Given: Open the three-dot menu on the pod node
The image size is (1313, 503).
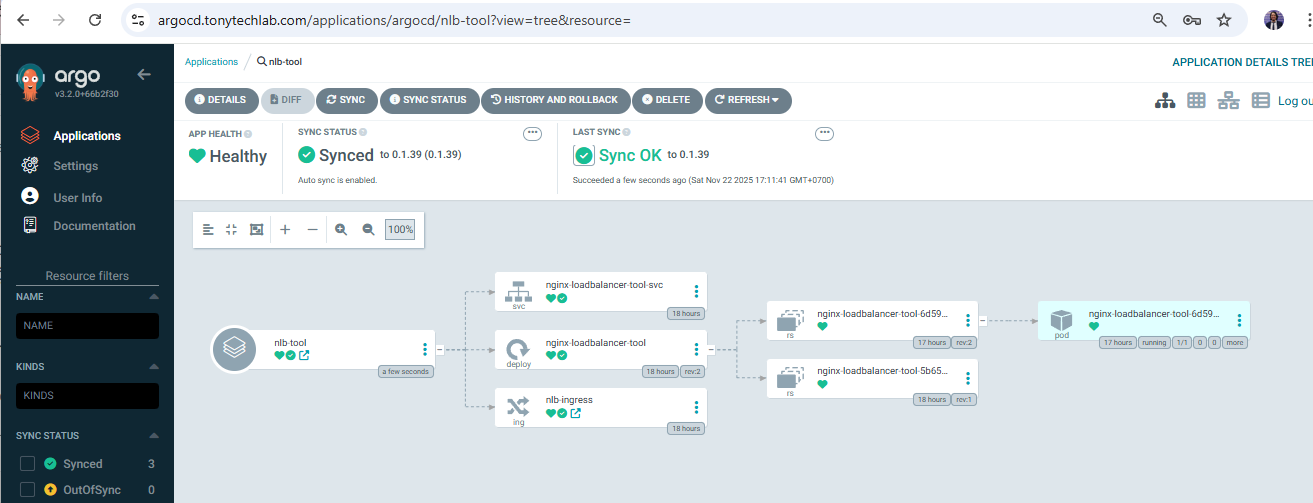Looking at the screenshot, I should coord(1239,320).
